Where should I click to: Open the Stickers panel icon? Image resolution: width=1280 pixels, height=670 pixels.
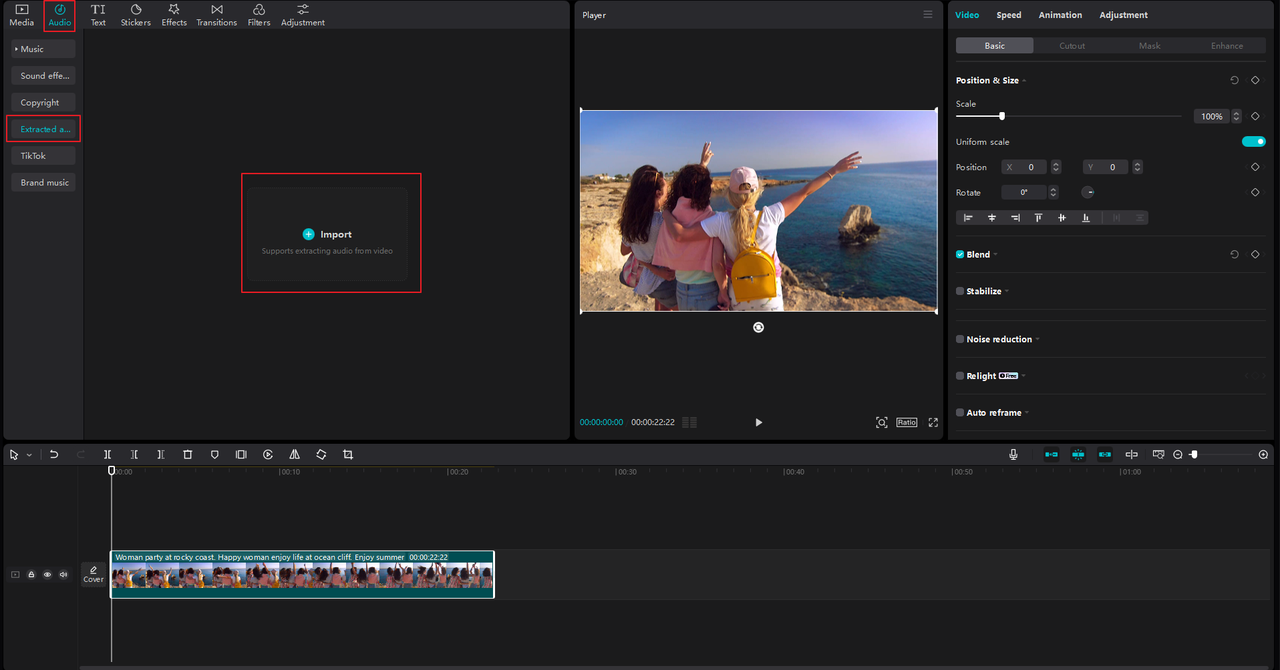click(x=136, y=9)
